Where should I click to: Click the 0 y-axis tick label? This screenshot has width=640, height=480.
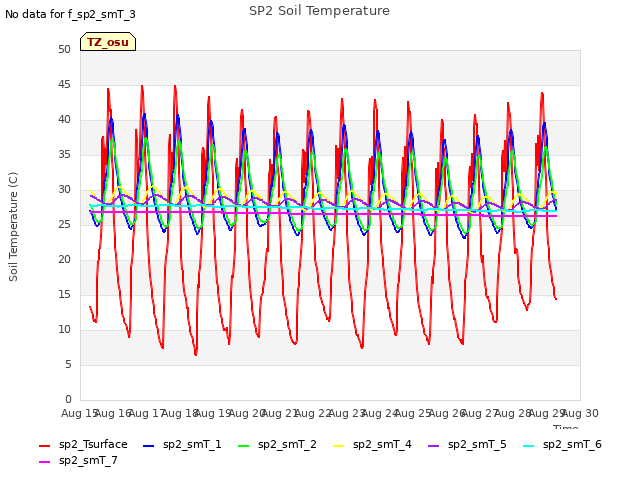pyautogui.click(x=68, y=399)
